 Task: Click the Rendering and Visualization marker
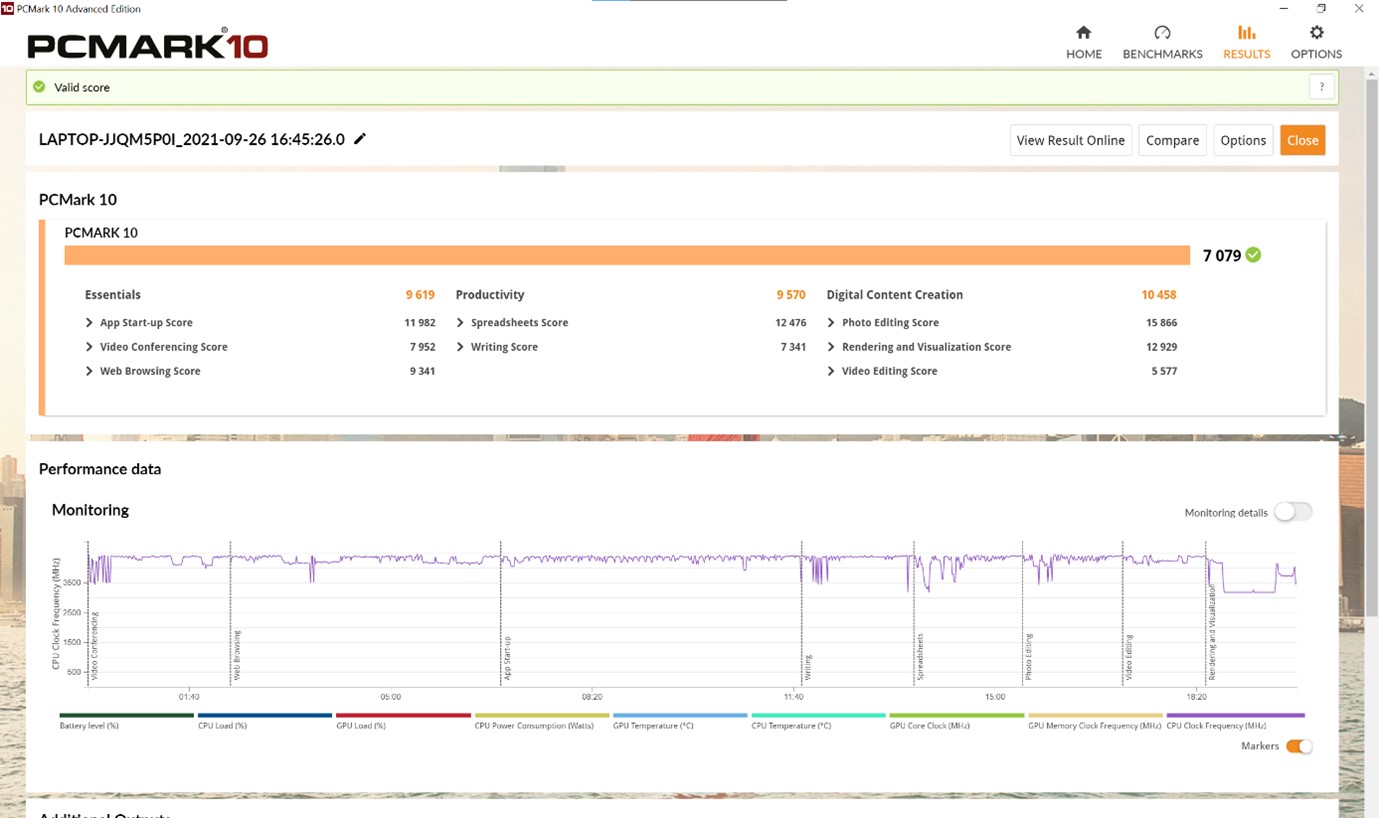coord(1212,634)
